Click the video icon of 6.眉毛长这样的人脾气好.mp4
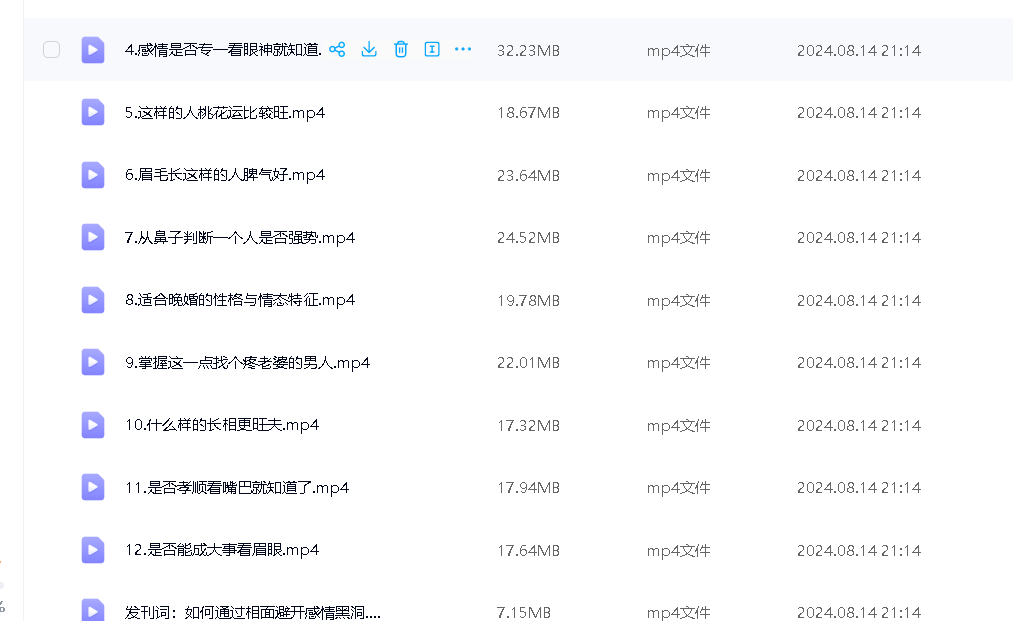Viewport: 1013px width, 621px height. coord(93,175)
